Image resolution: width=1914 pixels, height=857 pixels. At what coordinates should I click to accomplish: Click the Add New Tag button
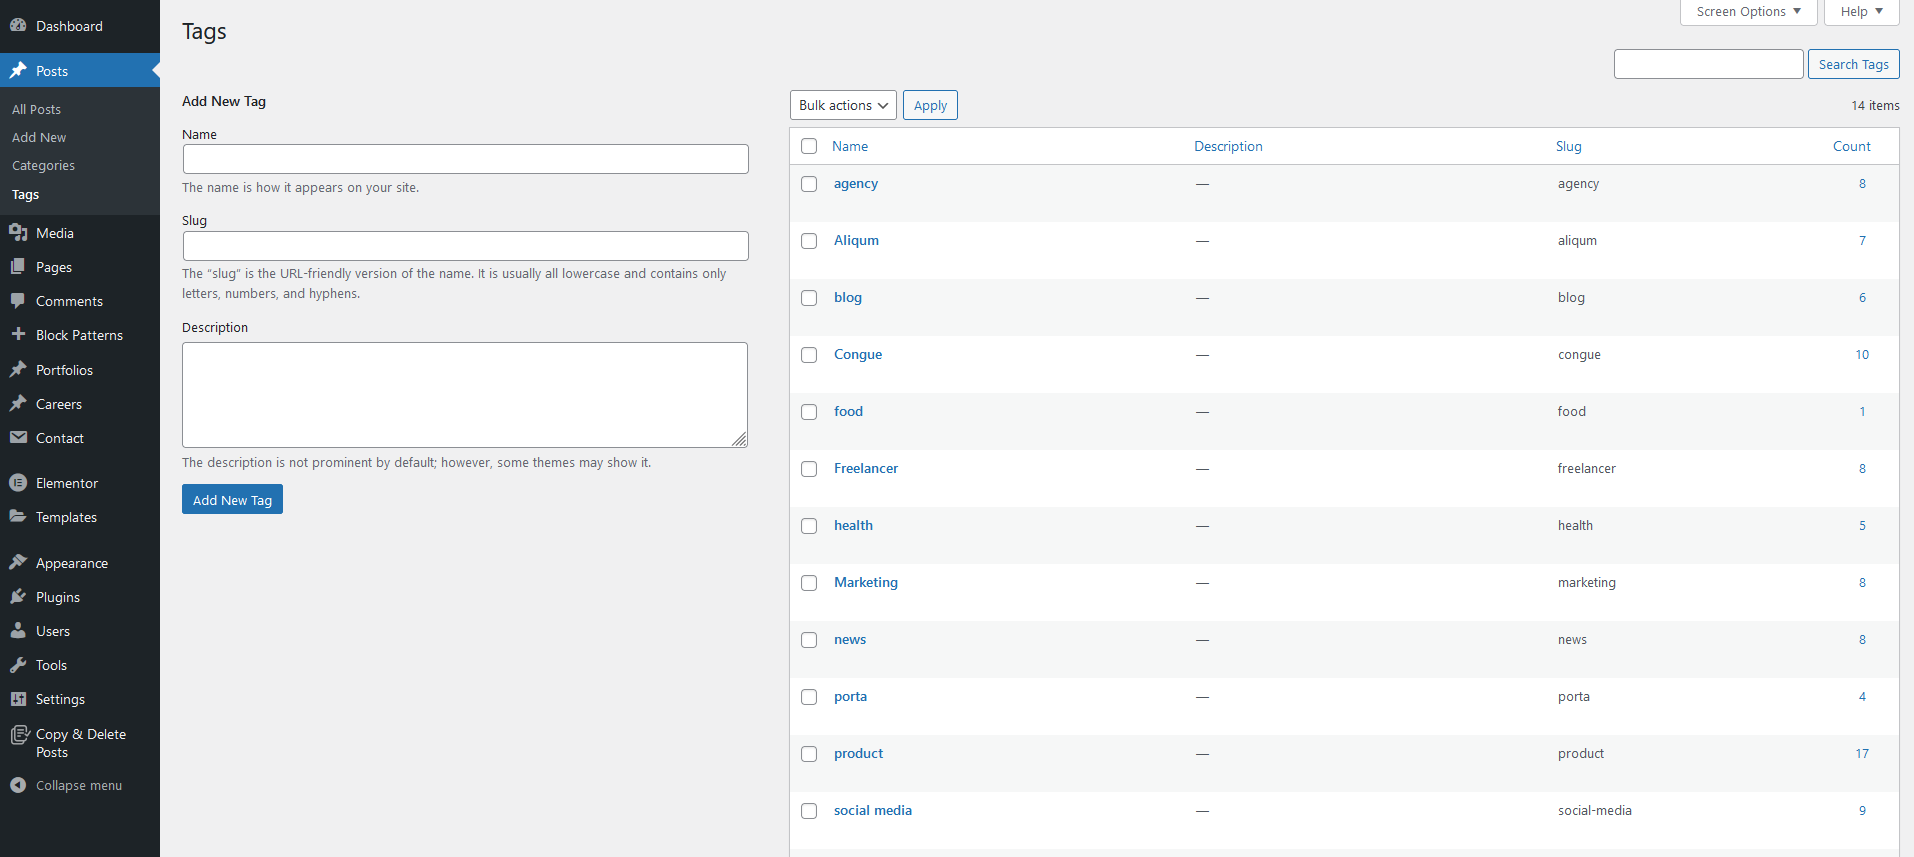click(232, 500)
